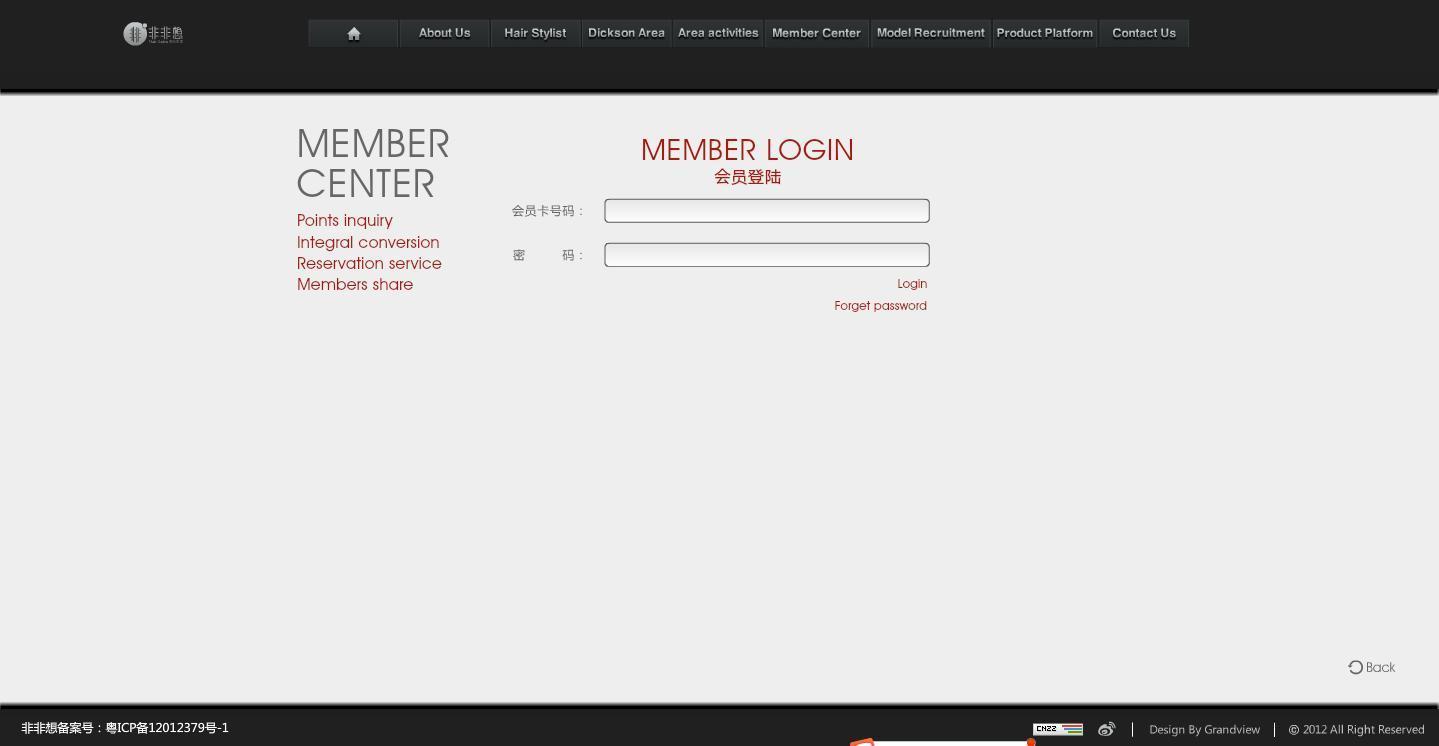Open the About Us menu
Viewport: 1439px width, 746px height.
444,33
